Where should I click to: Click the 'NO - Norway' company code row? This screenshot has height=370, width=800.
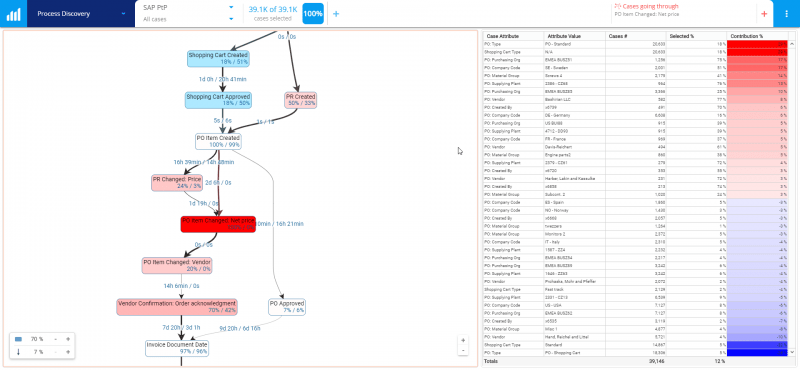click(635, 210)
